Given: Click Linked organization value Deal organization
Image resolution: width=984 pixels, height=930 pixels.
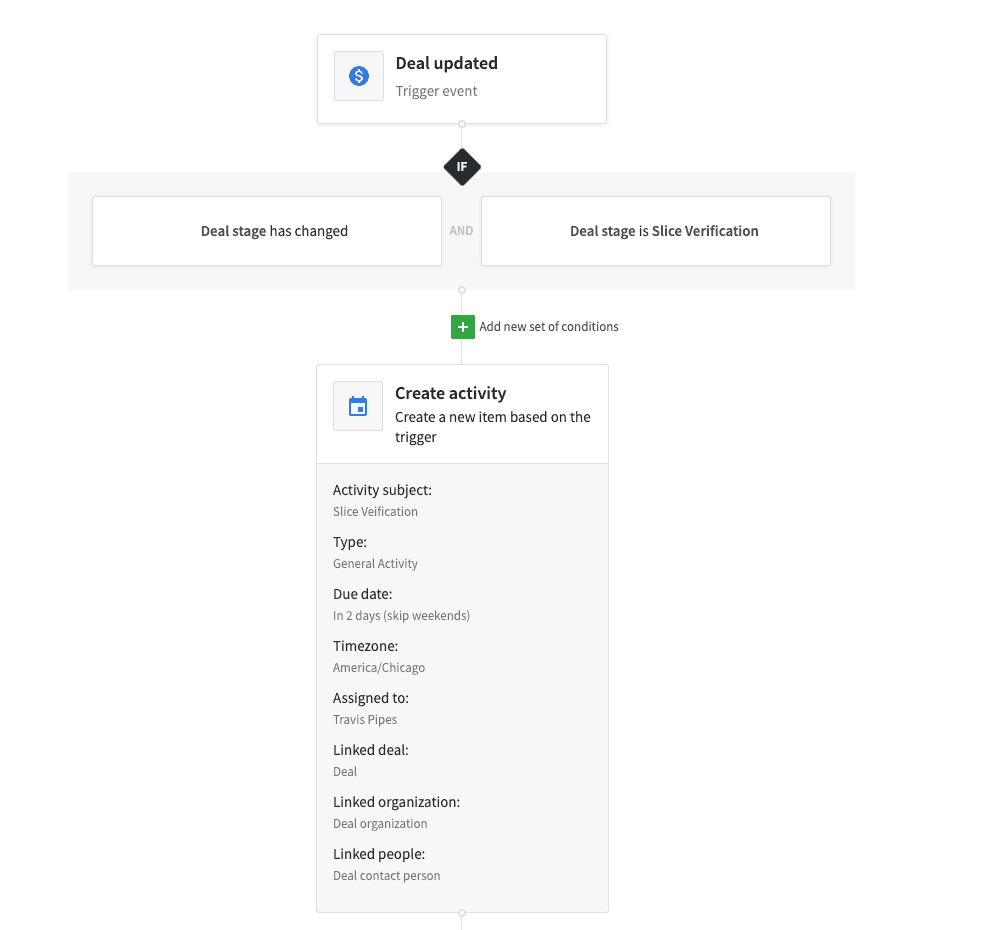Looking at the screenshot, I should tap(380, 824).
